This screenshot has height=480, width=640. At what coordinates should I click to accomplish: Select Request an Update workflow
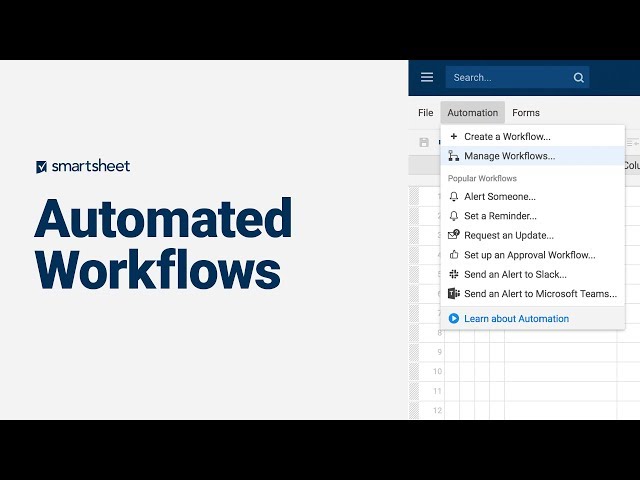coord(533,236)
